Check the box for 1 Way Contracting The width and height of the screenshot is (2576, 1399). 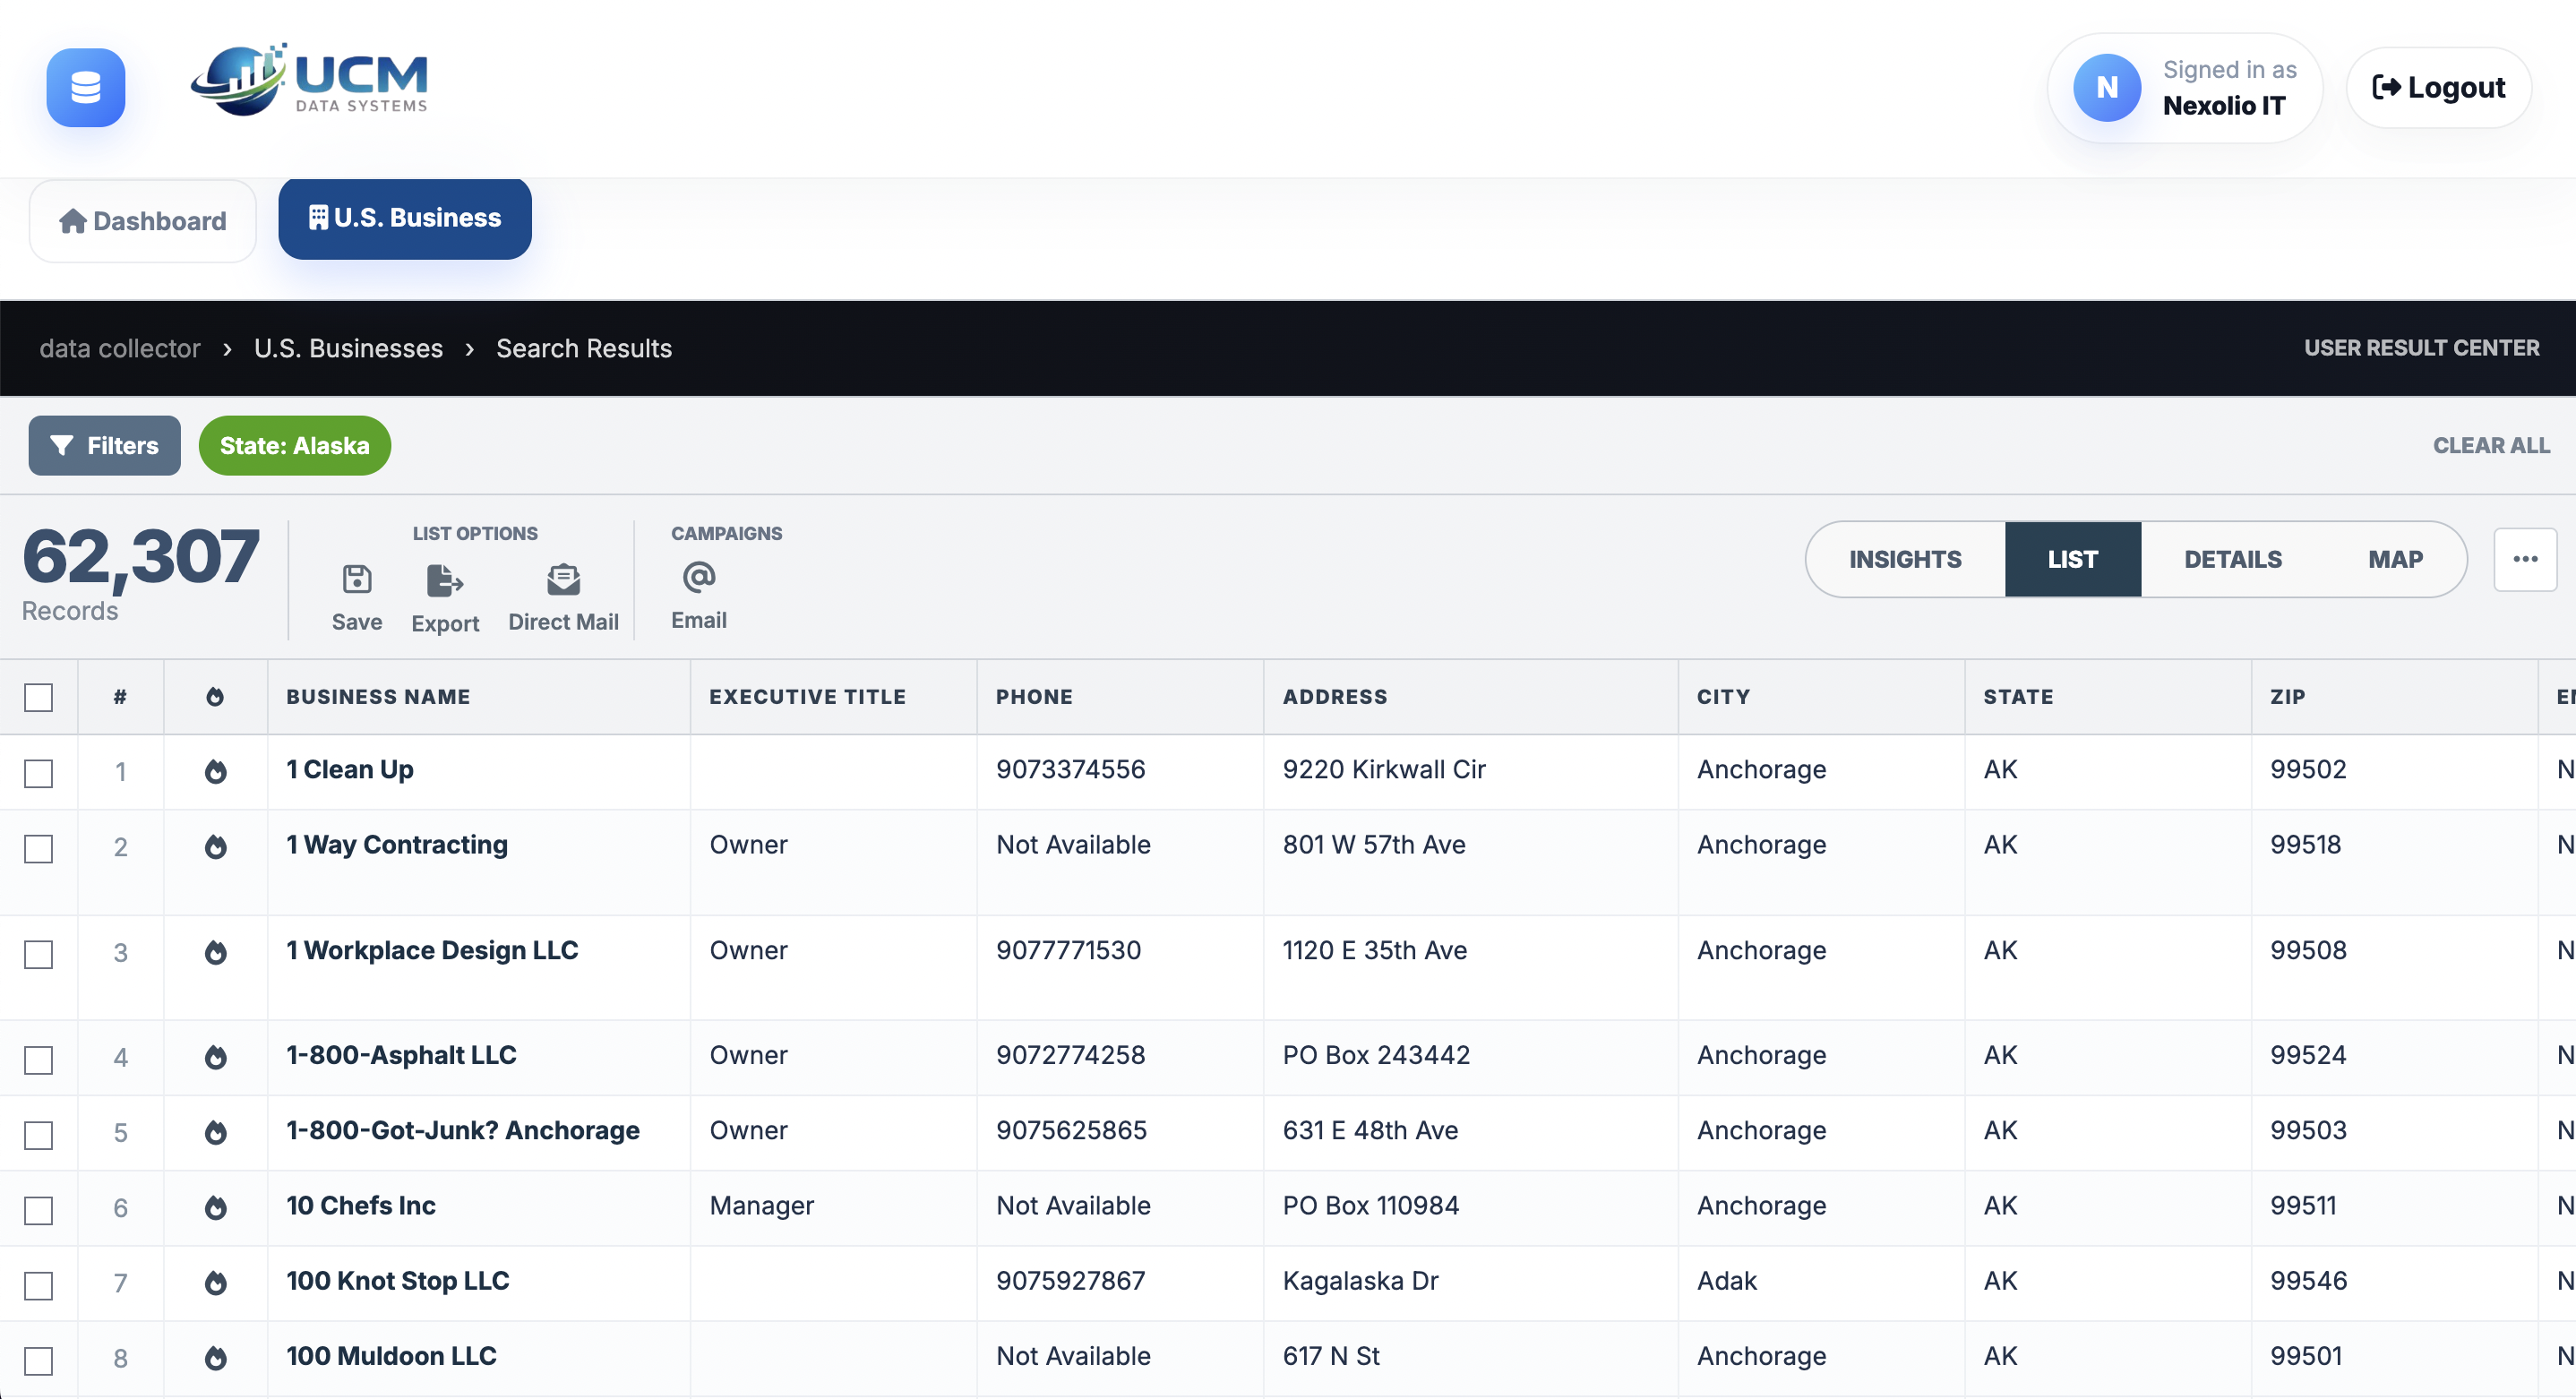(38, 848)
